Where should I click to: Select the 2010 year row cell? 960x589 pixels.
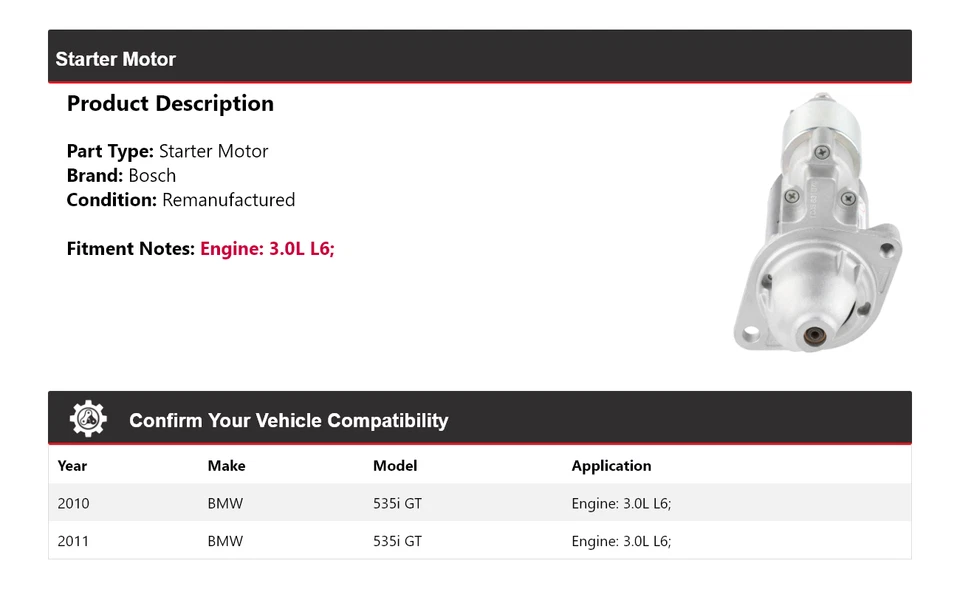pyautogui.click(x=73, y=504)
